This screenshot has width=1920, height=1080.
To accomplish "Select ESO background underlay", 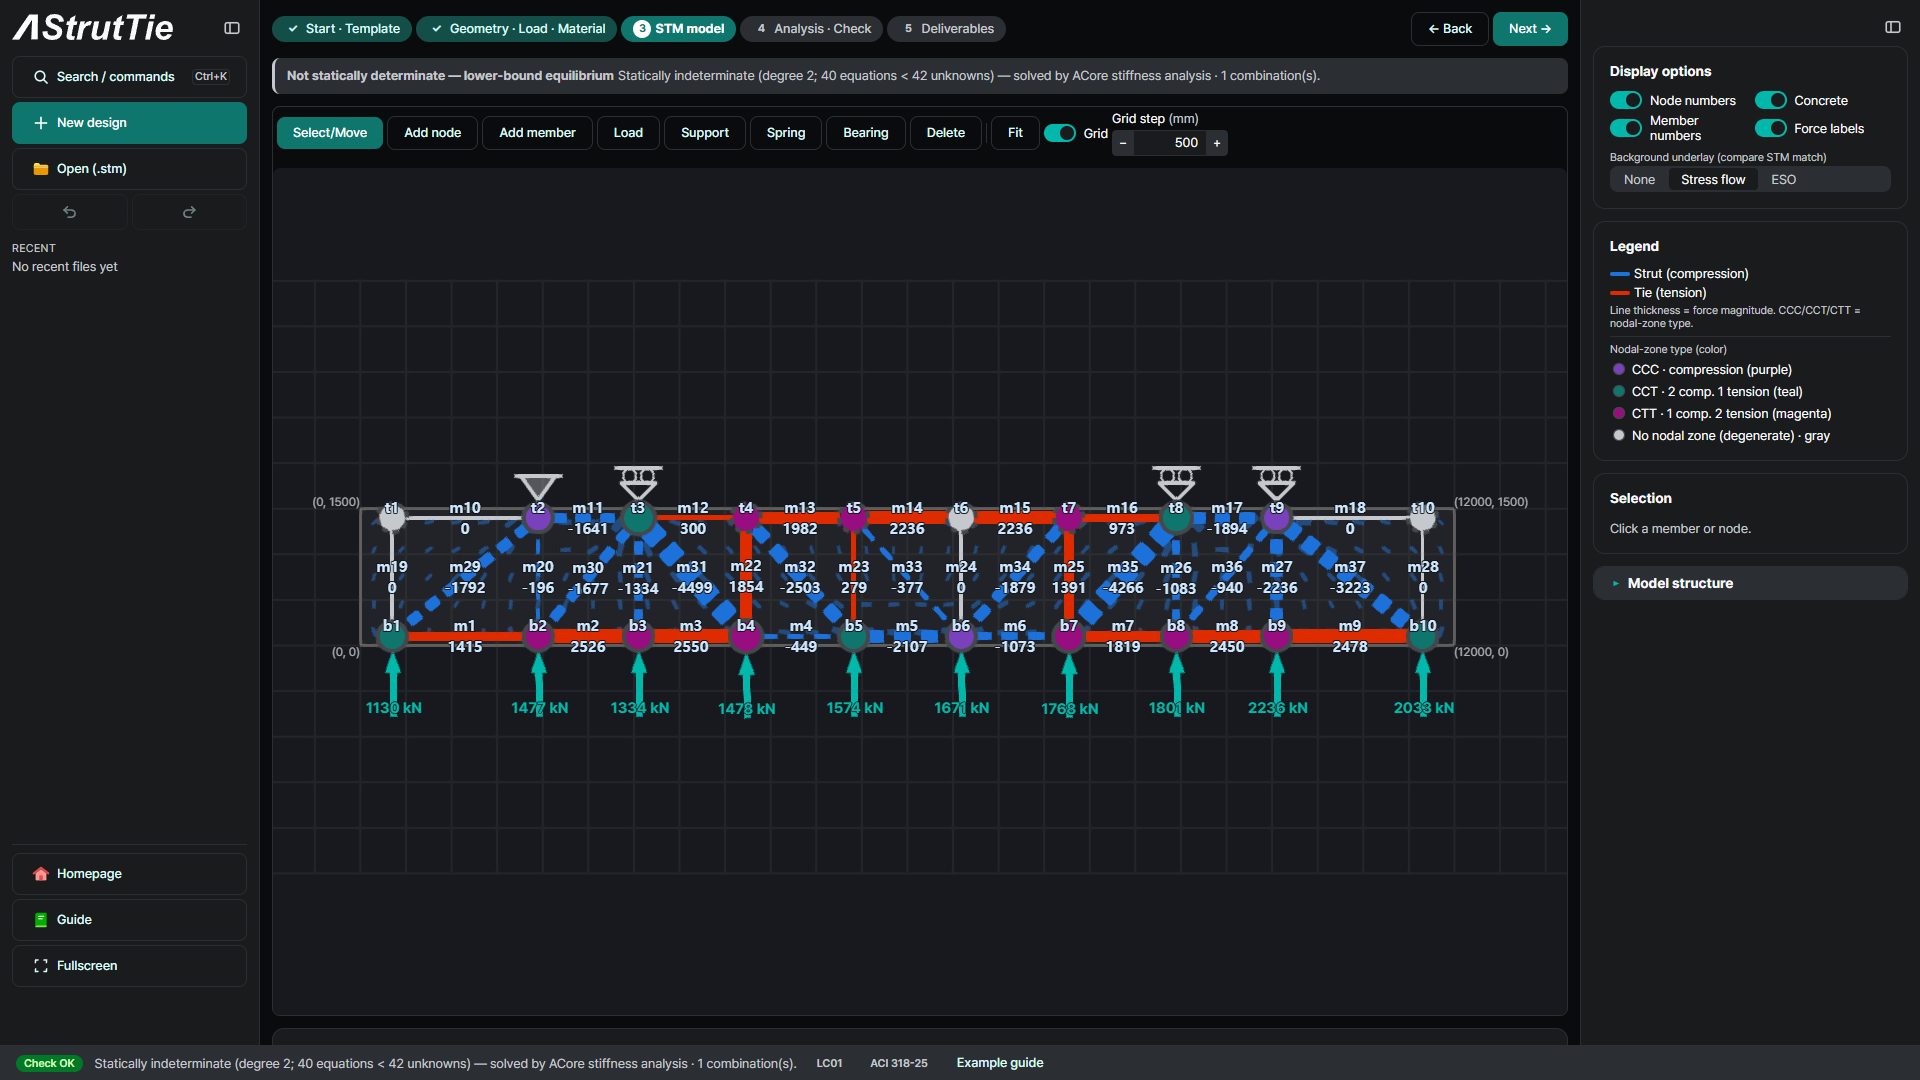I will coord(1783,180).
